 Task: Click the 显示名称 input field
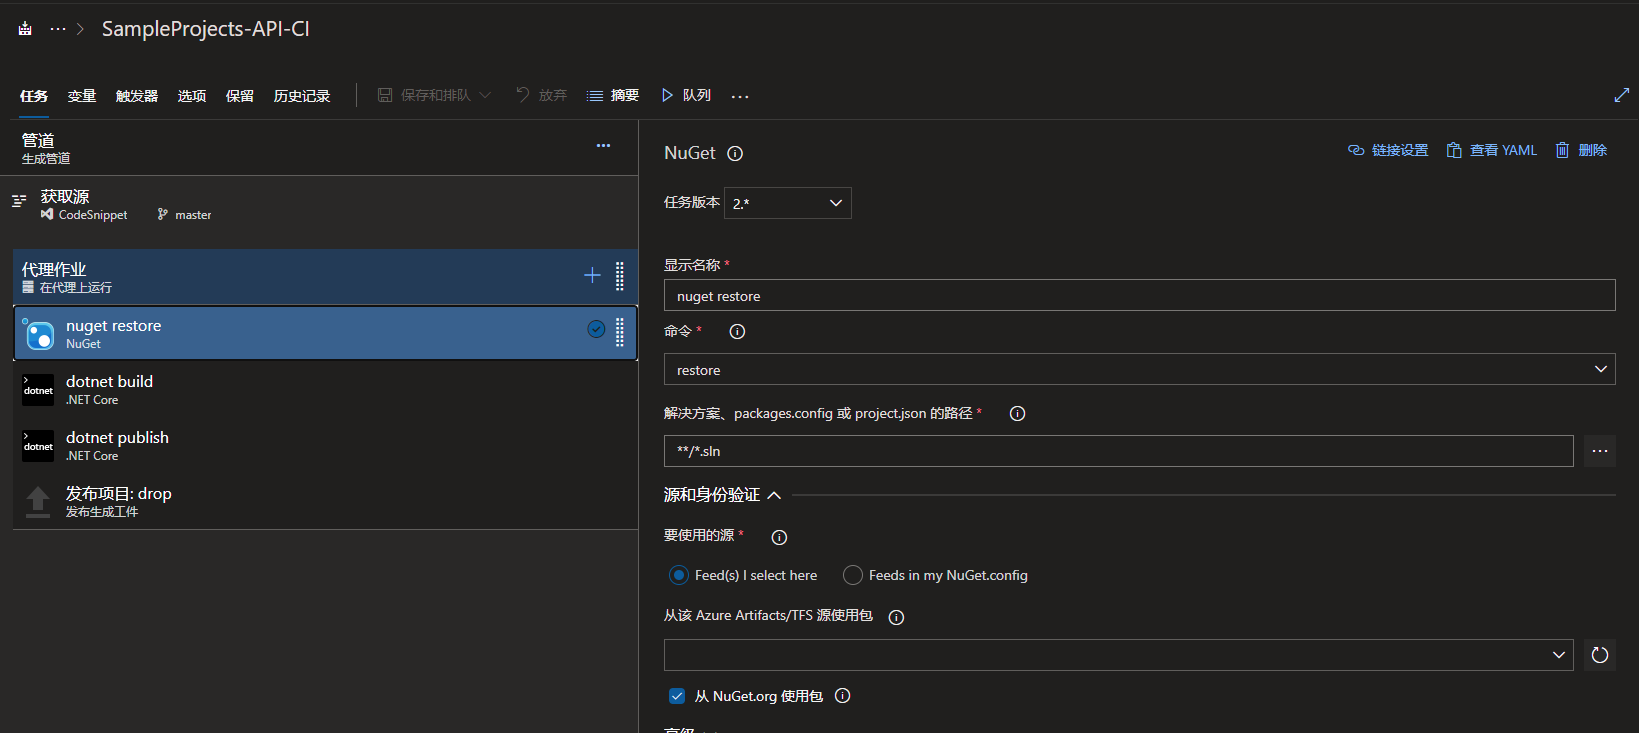[x=1140, y=295]
